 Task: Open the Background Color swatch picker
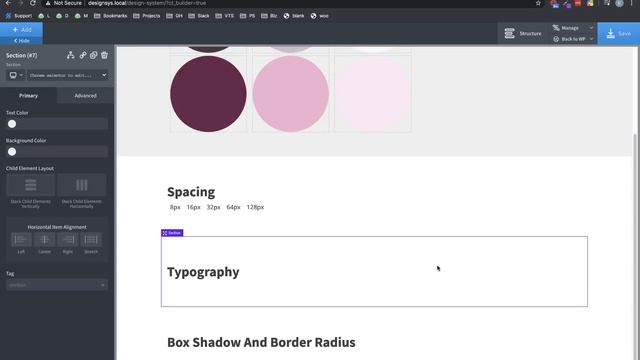click(12, 152)
